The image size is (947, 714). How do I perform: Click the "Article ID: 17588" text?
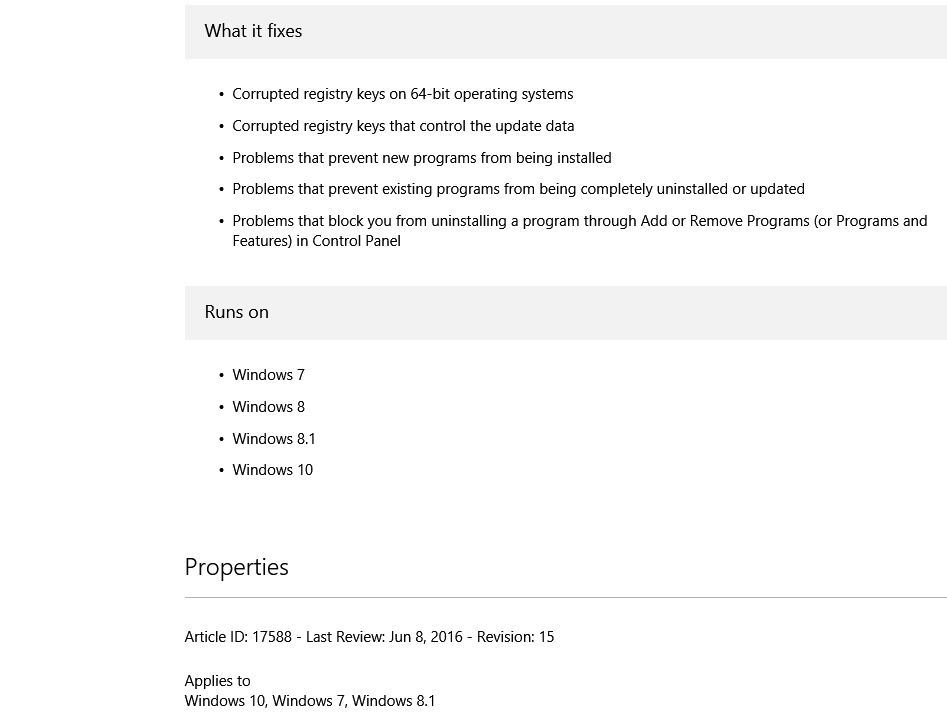pyautogui.click(x=238, y=637)
